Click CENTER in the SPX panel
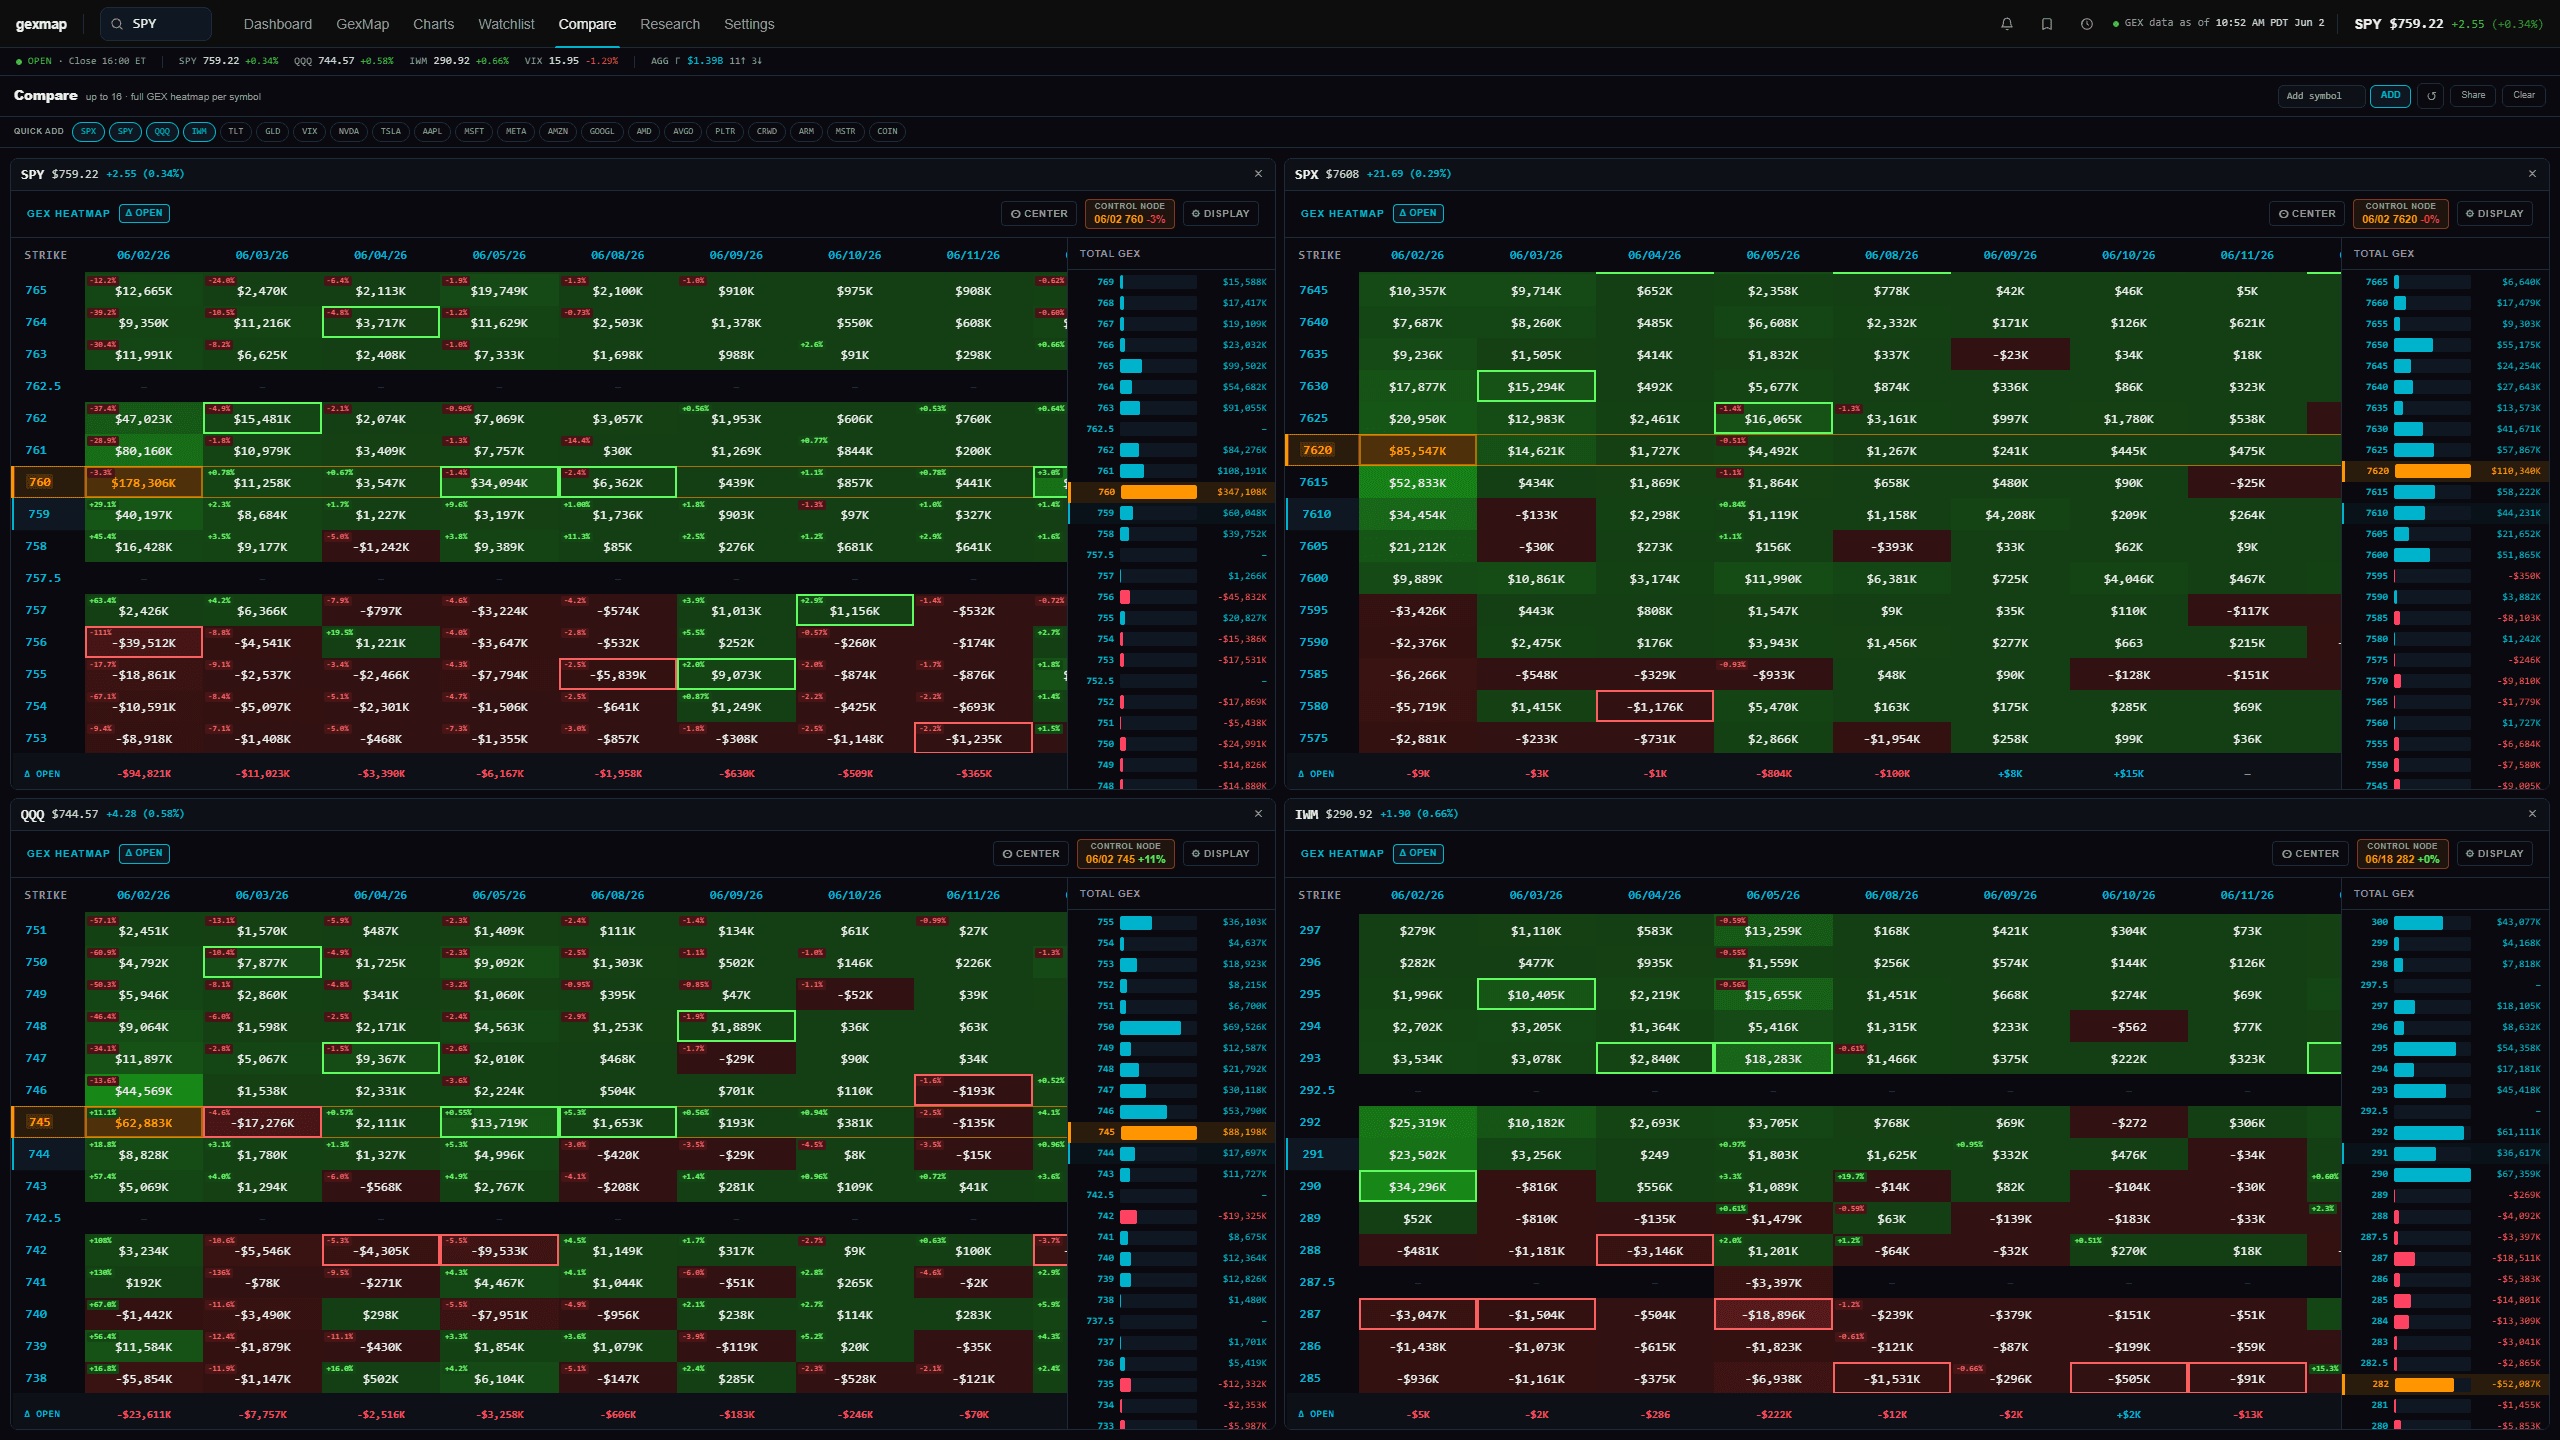 coord(2307,213)
